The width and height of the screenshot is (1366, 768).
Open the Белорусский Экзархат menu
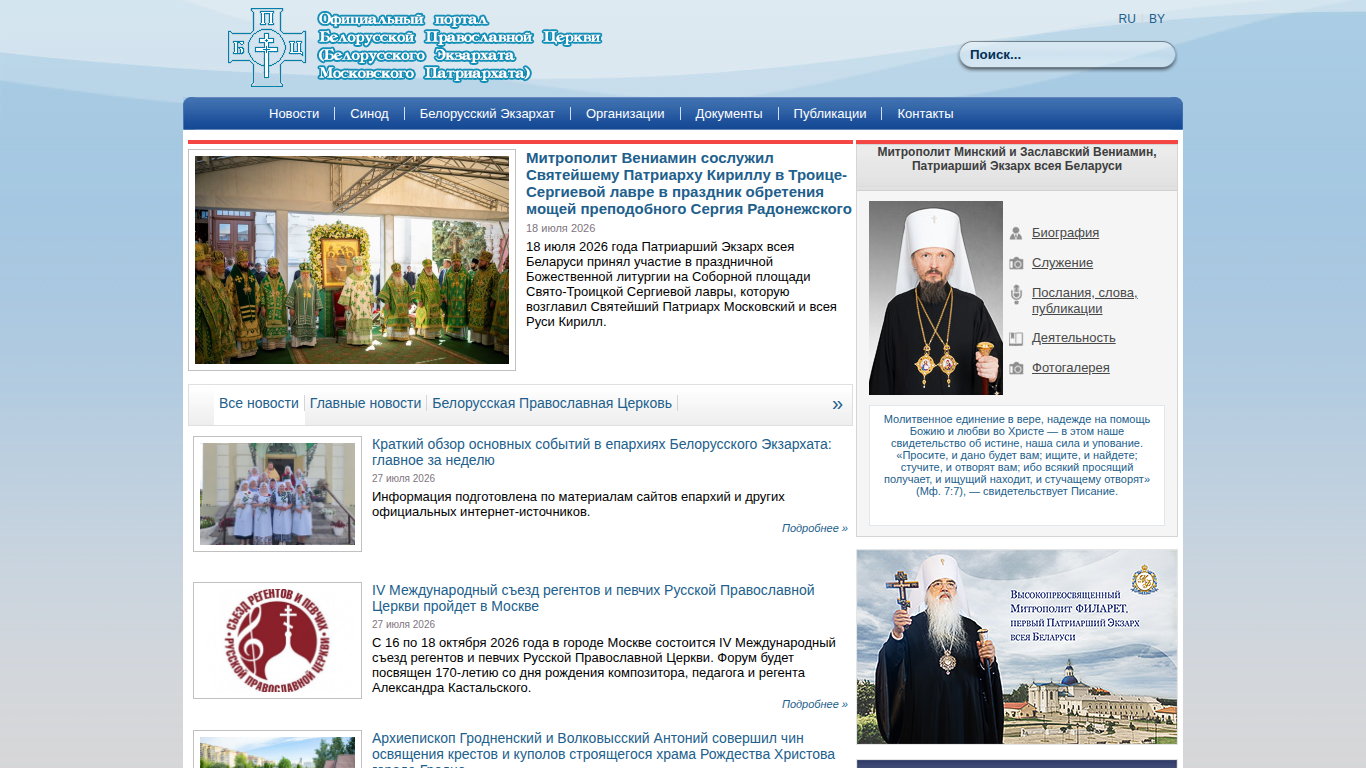pos(487,114)
